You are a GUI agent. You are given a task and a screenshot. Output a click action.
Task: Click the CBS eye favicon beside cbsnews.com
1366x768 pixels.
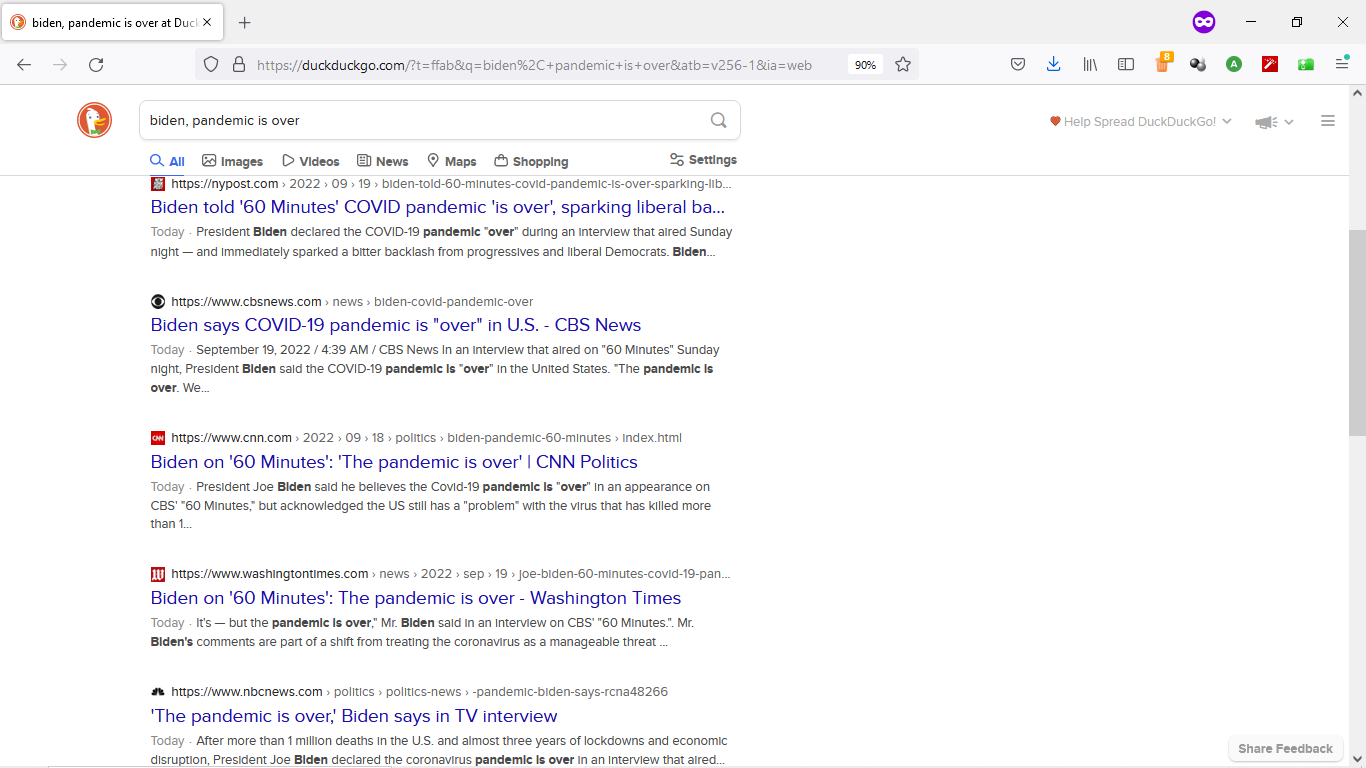pyautogui.click(x=158, y=302)
